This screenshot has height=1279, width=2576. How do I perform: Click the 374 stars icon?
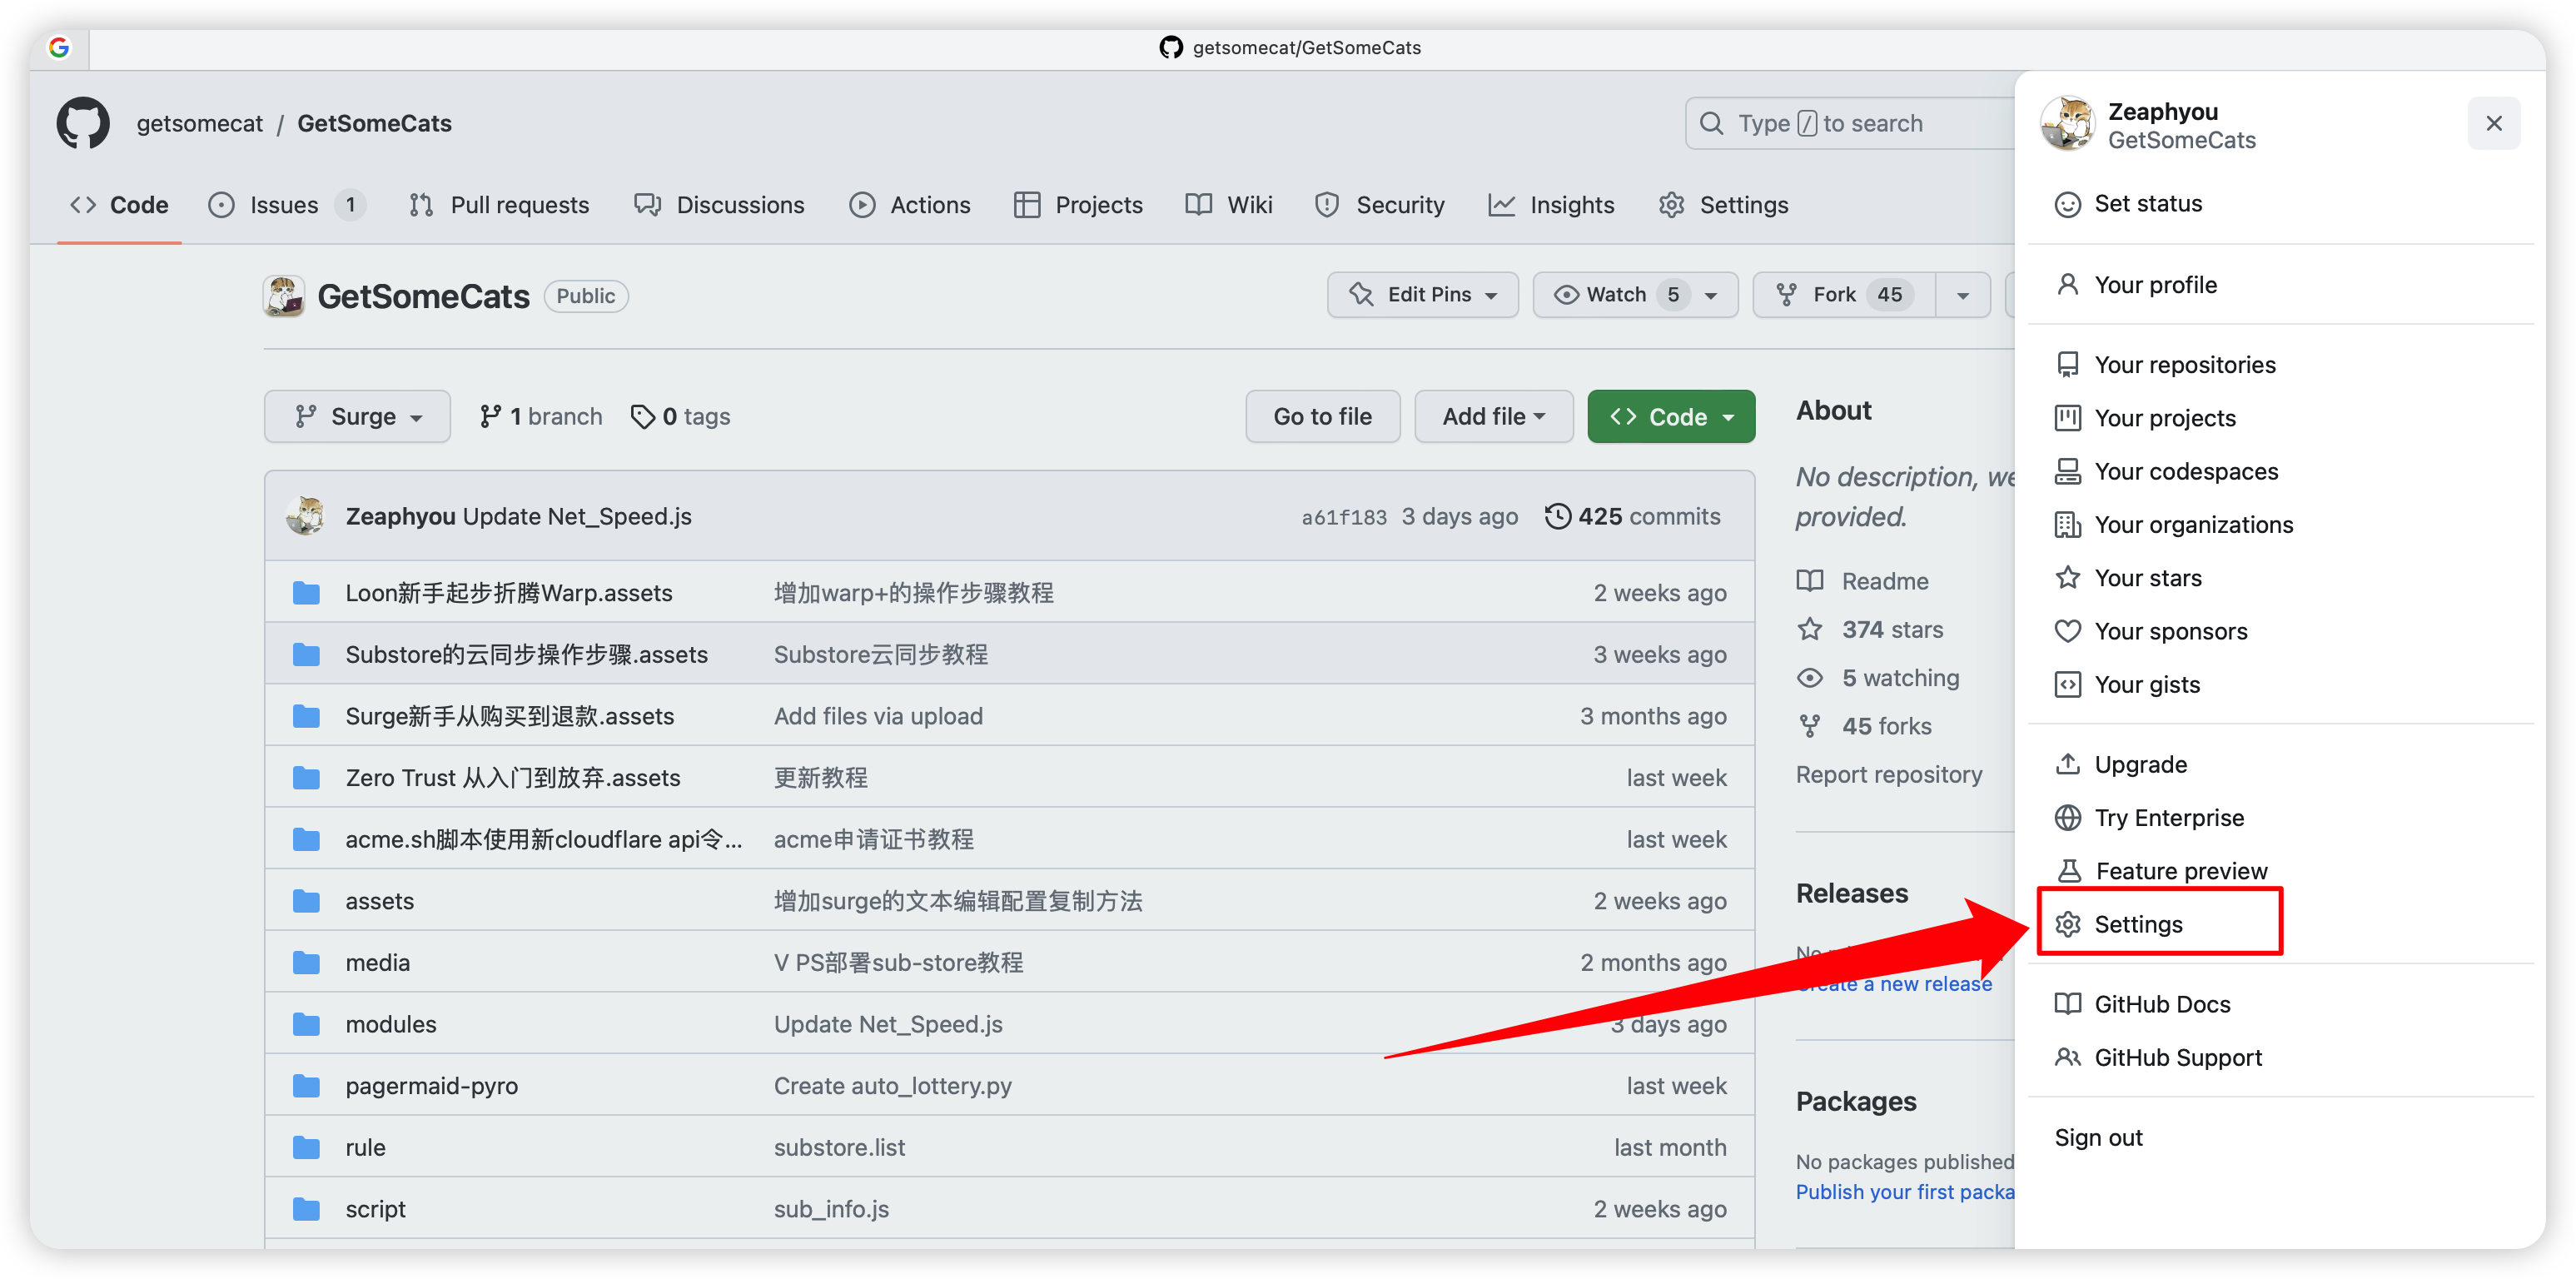coord(1809,629)
